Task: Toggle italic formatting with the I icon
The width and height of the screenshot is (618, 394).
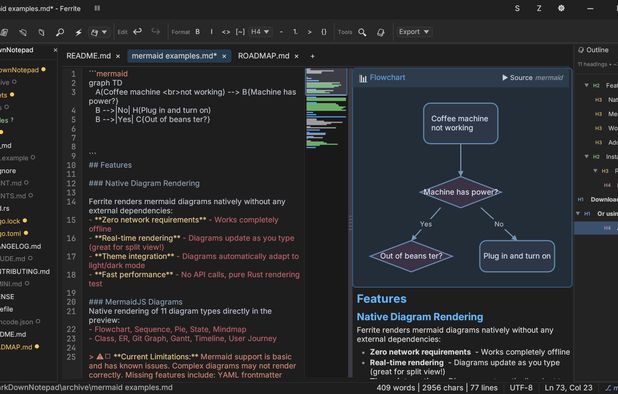Action: tap(211, 32)
